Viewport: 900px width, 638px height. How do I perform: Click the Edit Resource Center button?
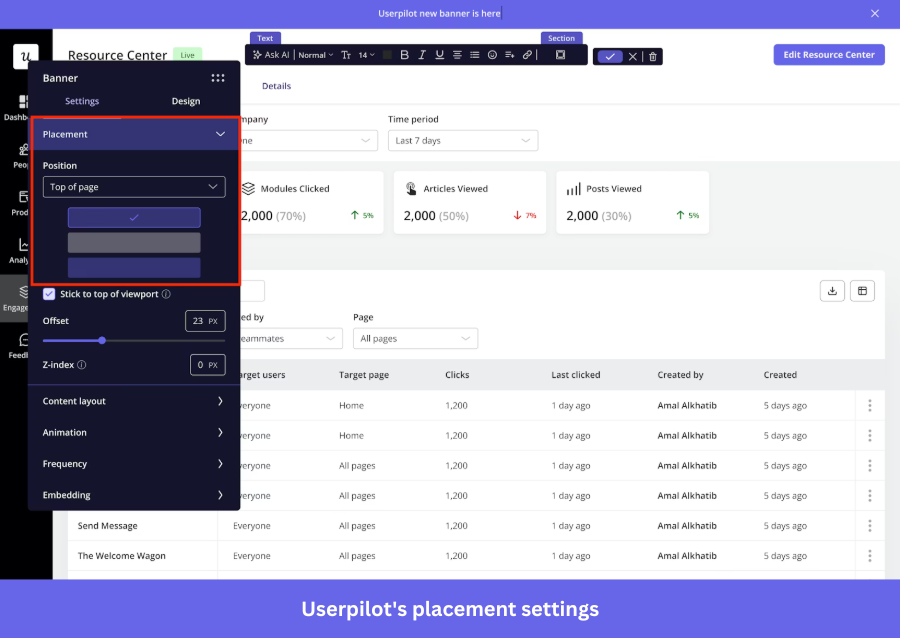tap(829, 55)
